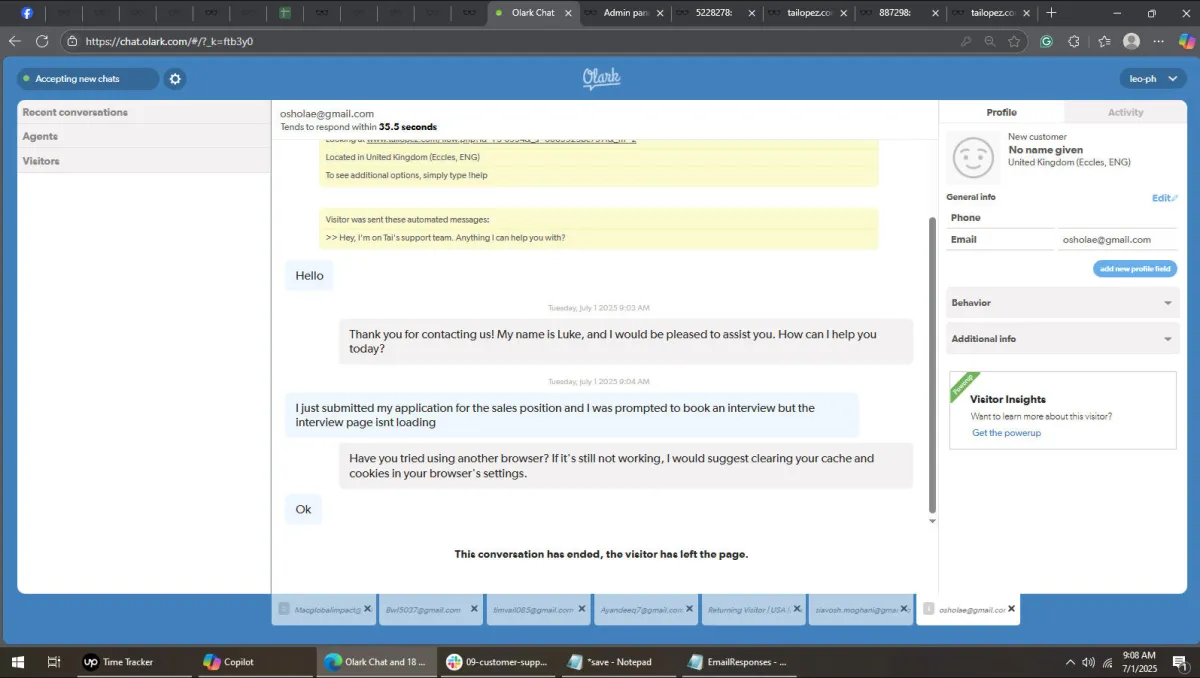The width and height of the screenshot is (1200, 678).
Task: Click the visitor's Hello message
Action: (x=309, y=276)
